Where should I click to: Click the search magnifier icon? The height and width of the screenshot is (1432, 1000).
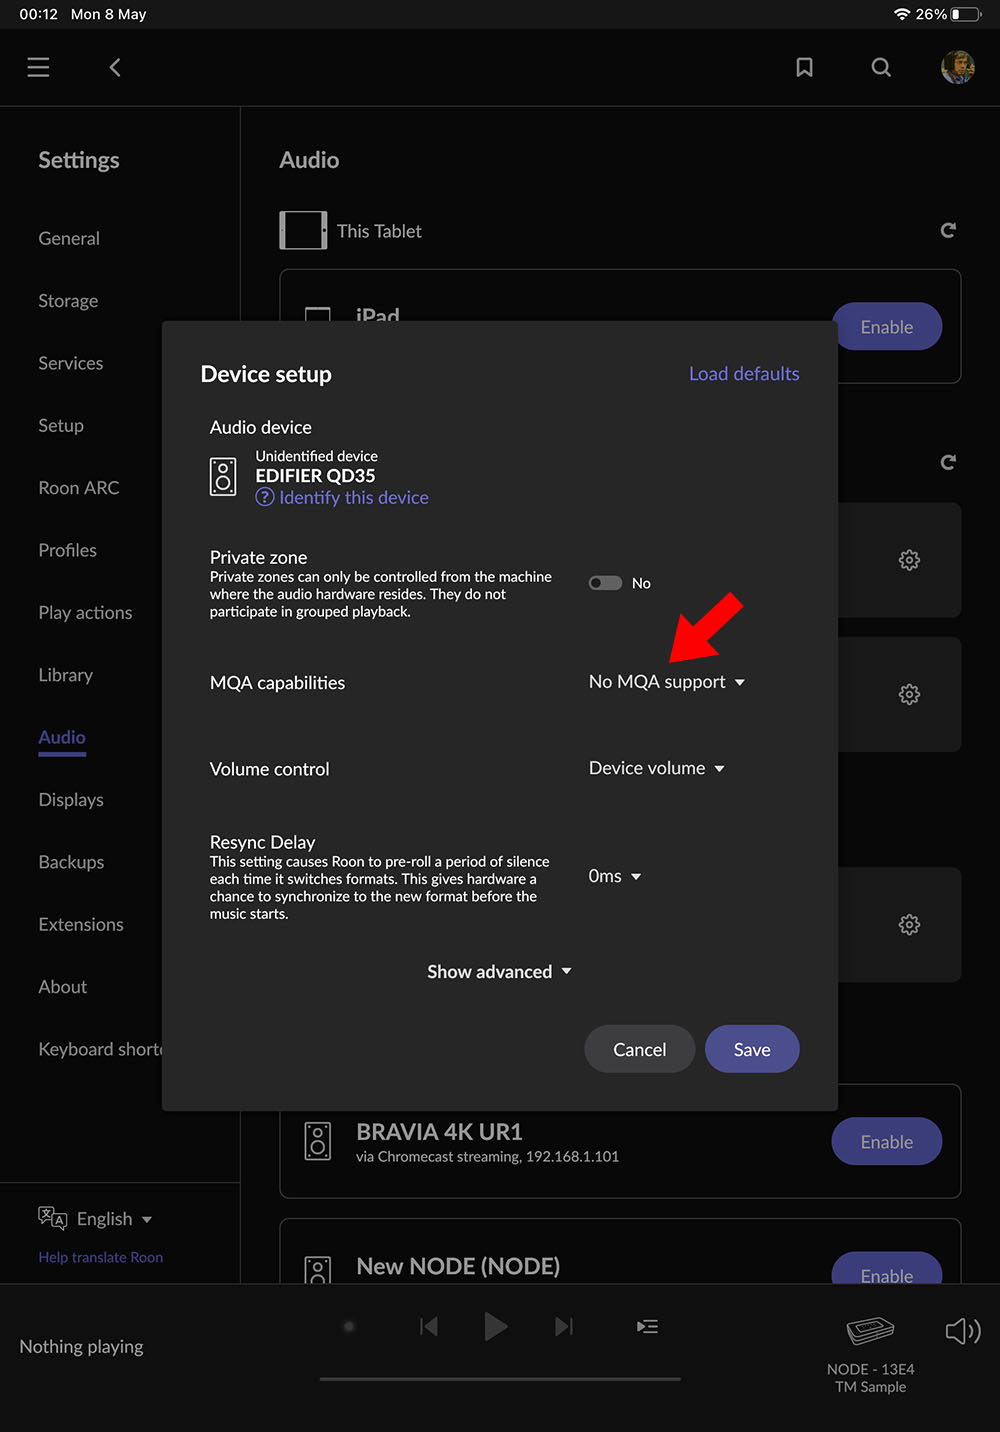click(881, 67)
